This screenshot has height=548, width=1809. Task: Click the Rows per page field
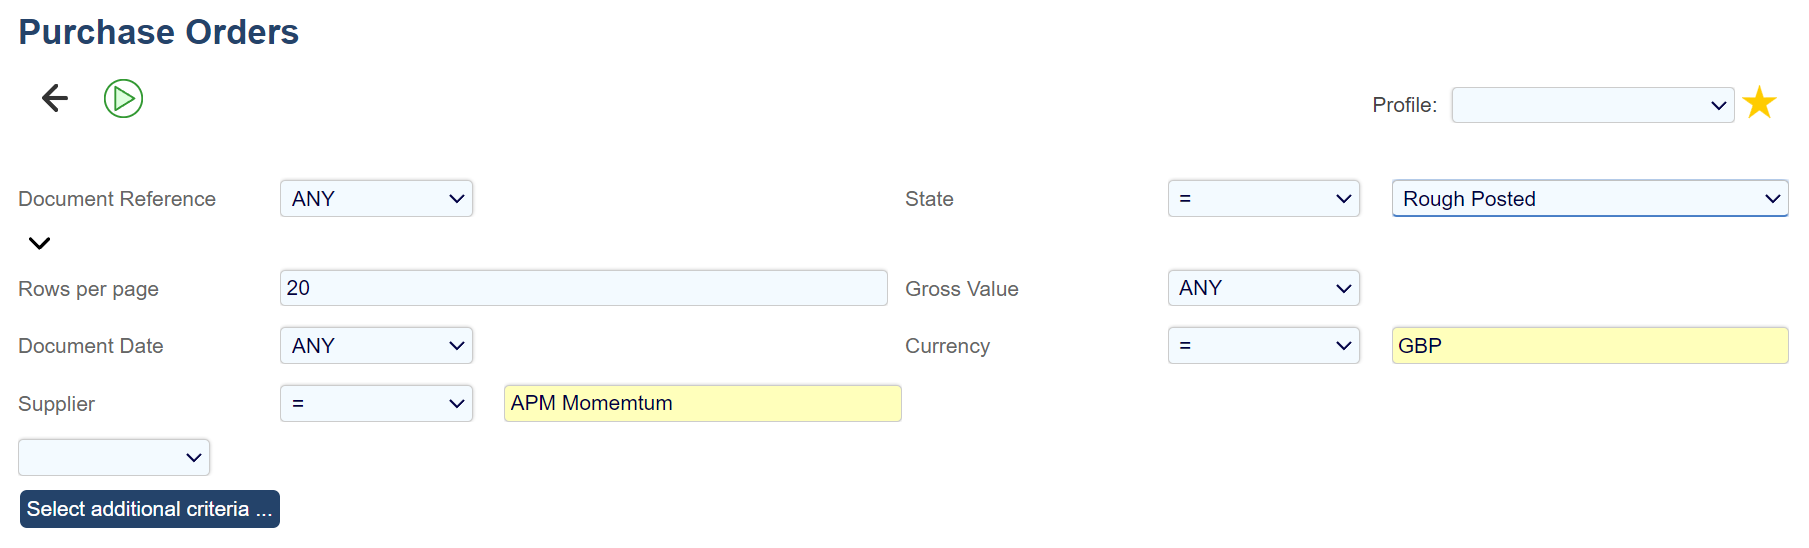583,288
